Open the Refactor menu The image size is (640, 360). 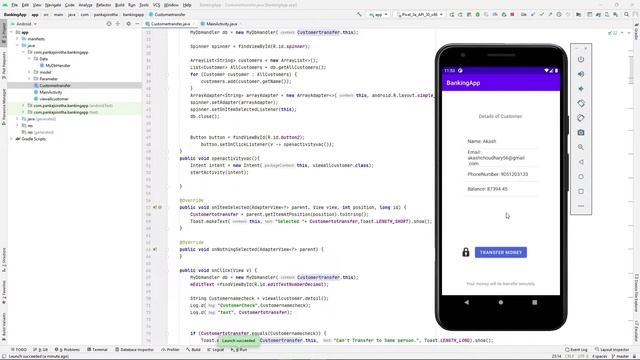pos(103,5)
